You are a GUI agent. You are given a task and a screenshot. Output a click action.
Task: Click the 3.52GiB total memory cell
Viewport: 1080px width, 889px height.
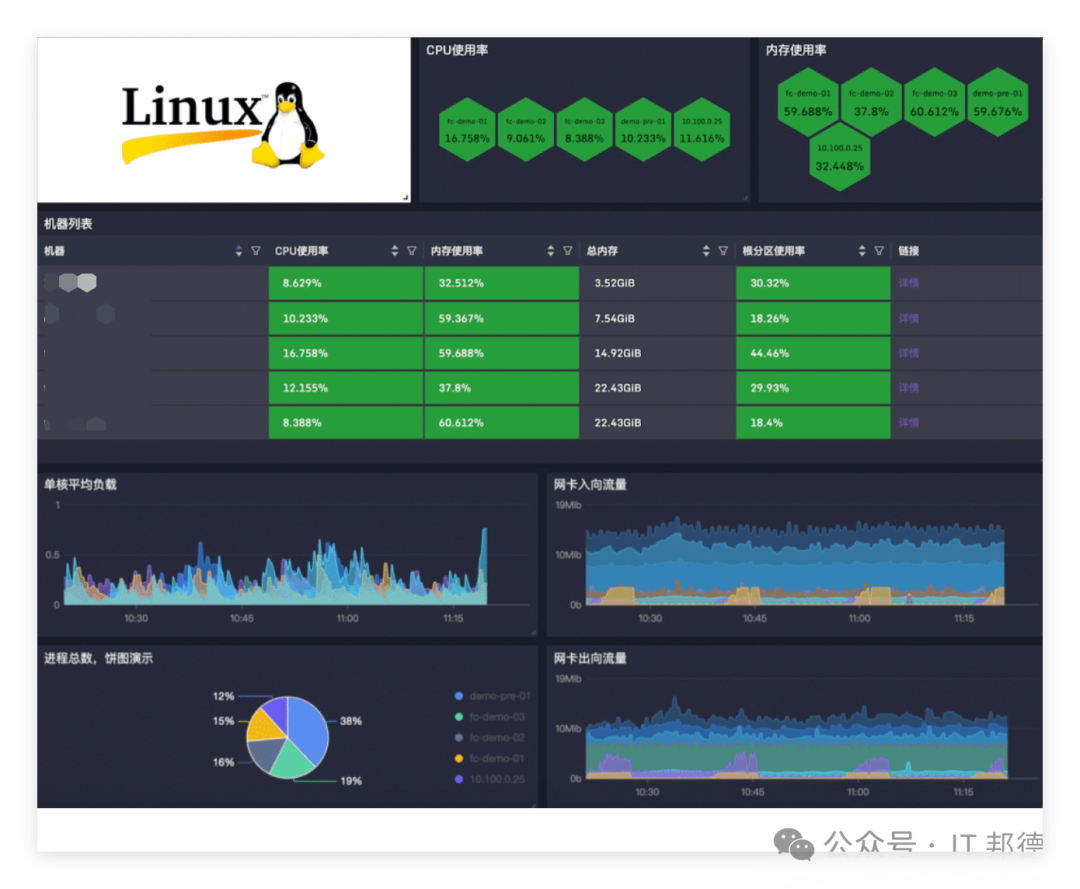(x=658, y=283)
